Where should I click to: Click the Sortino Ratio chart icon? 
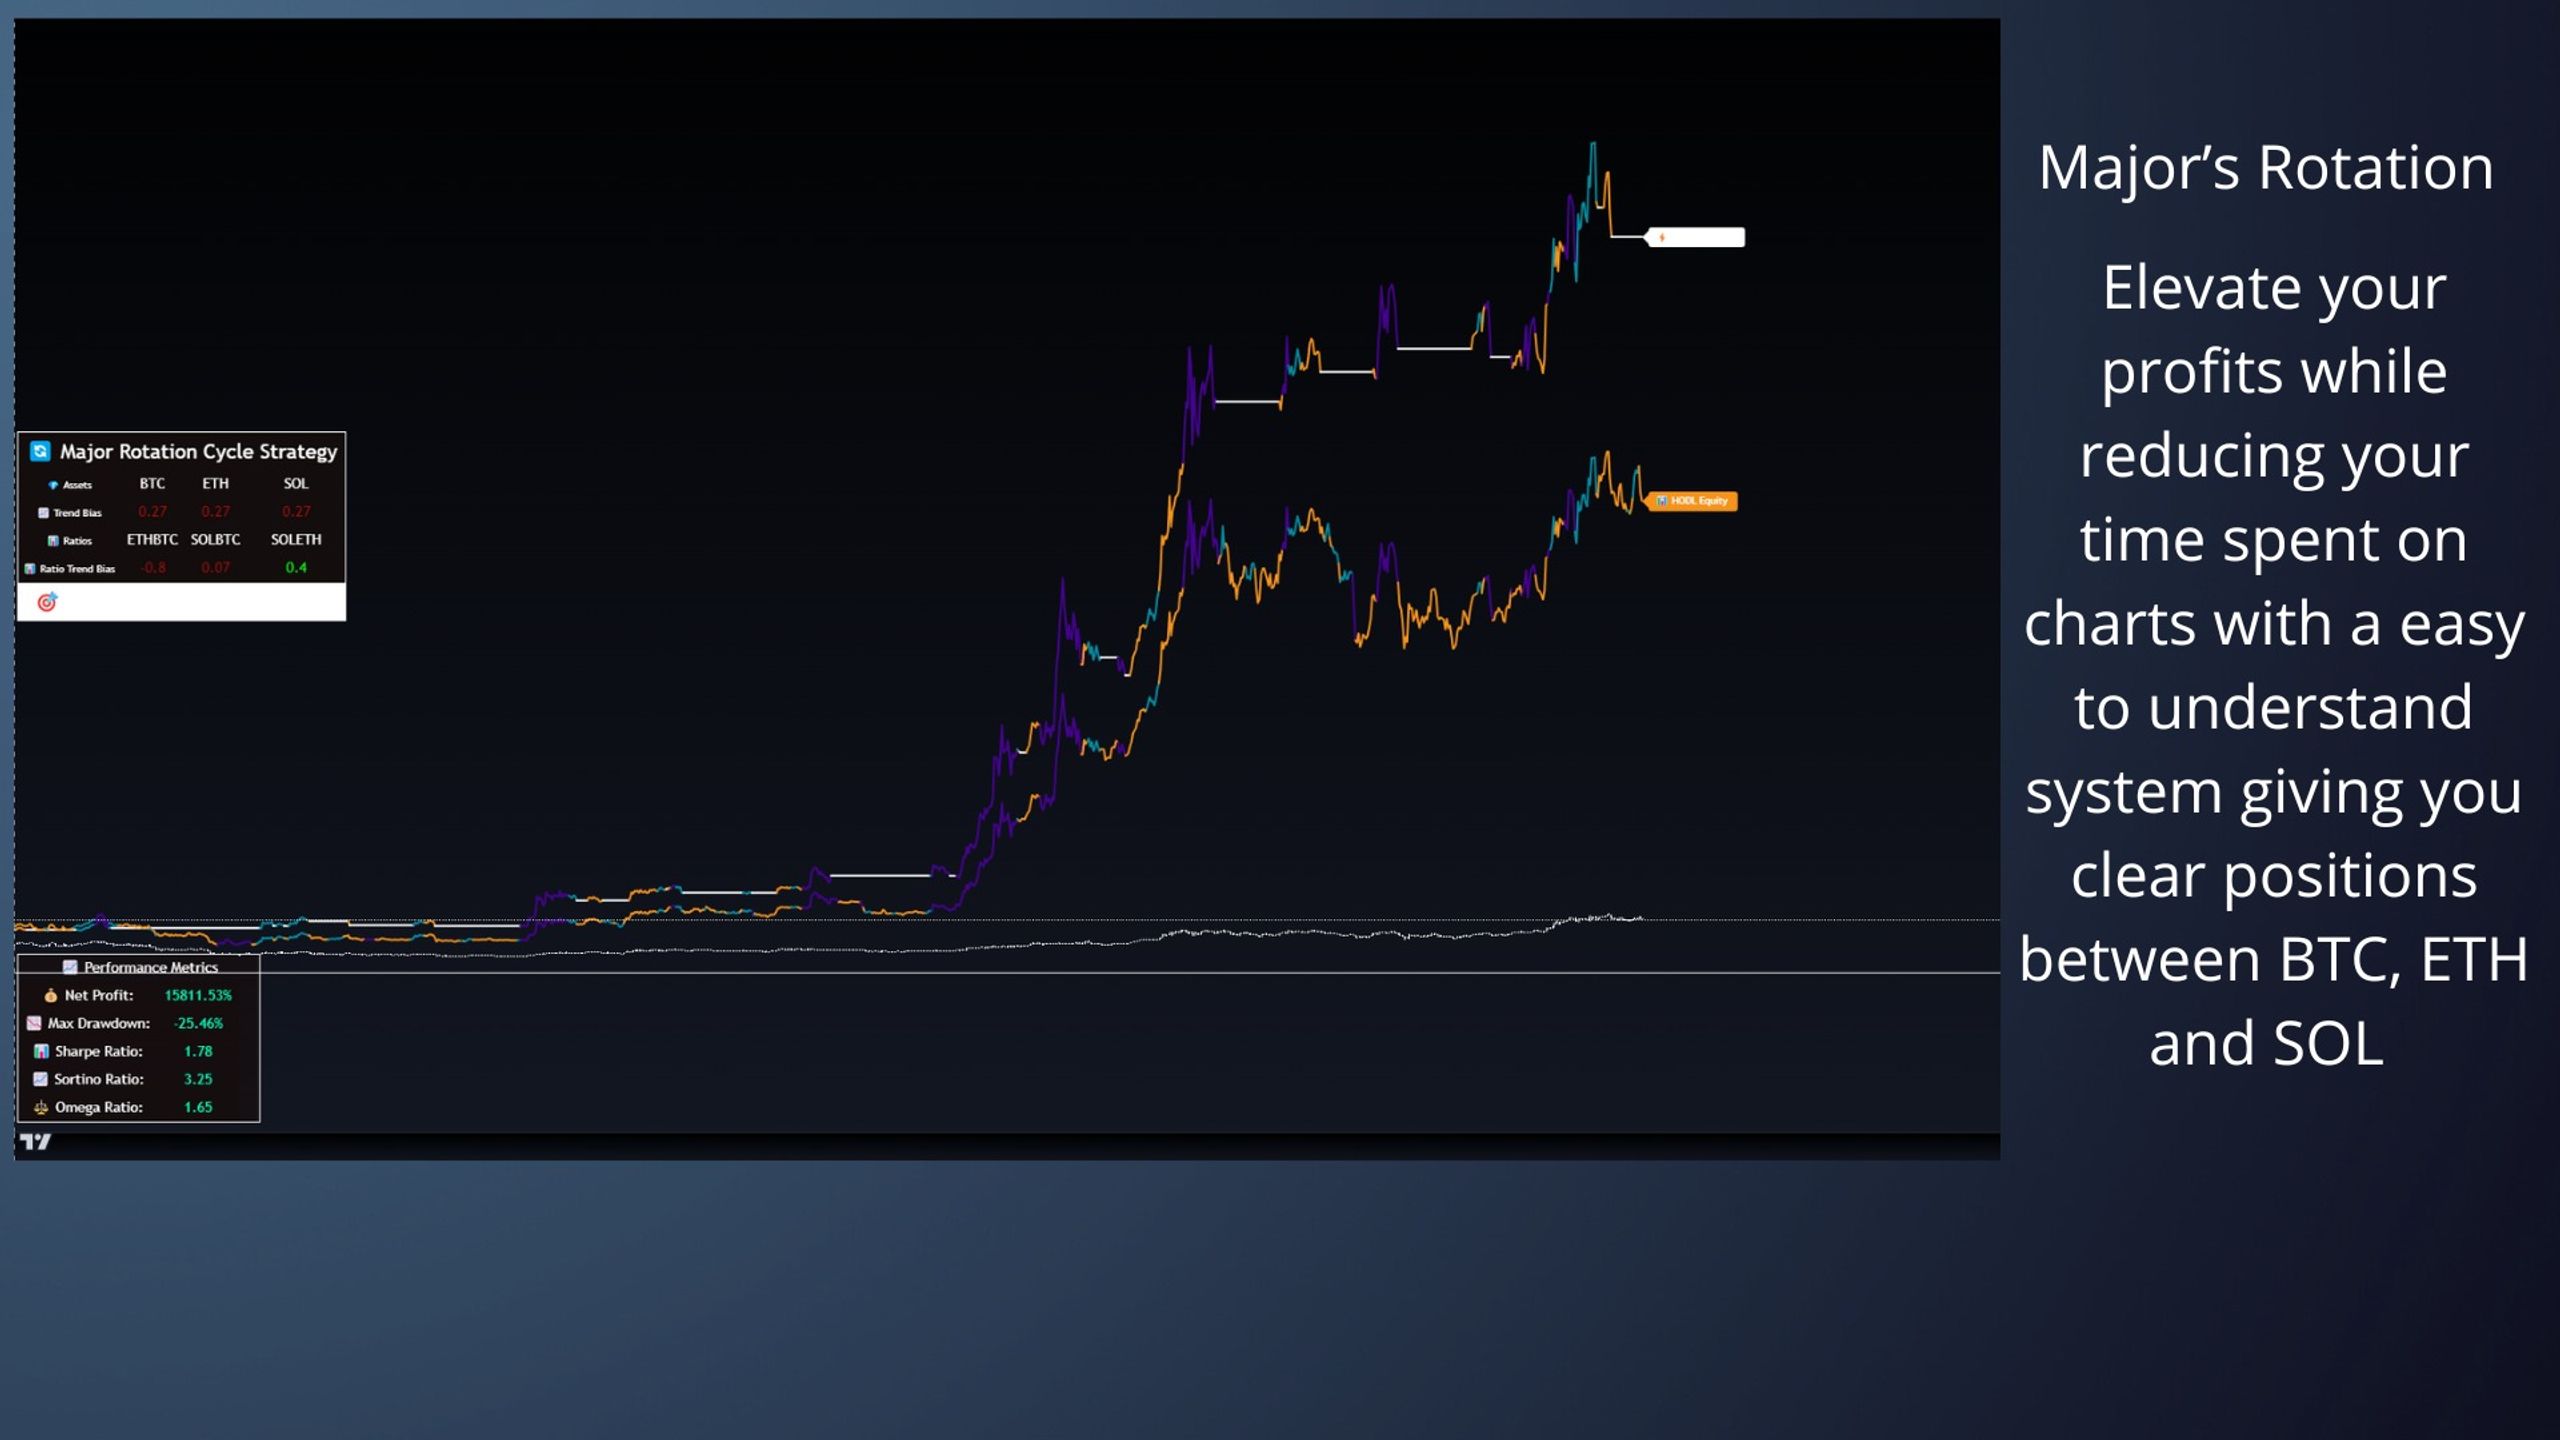[x=40, y=1079]
